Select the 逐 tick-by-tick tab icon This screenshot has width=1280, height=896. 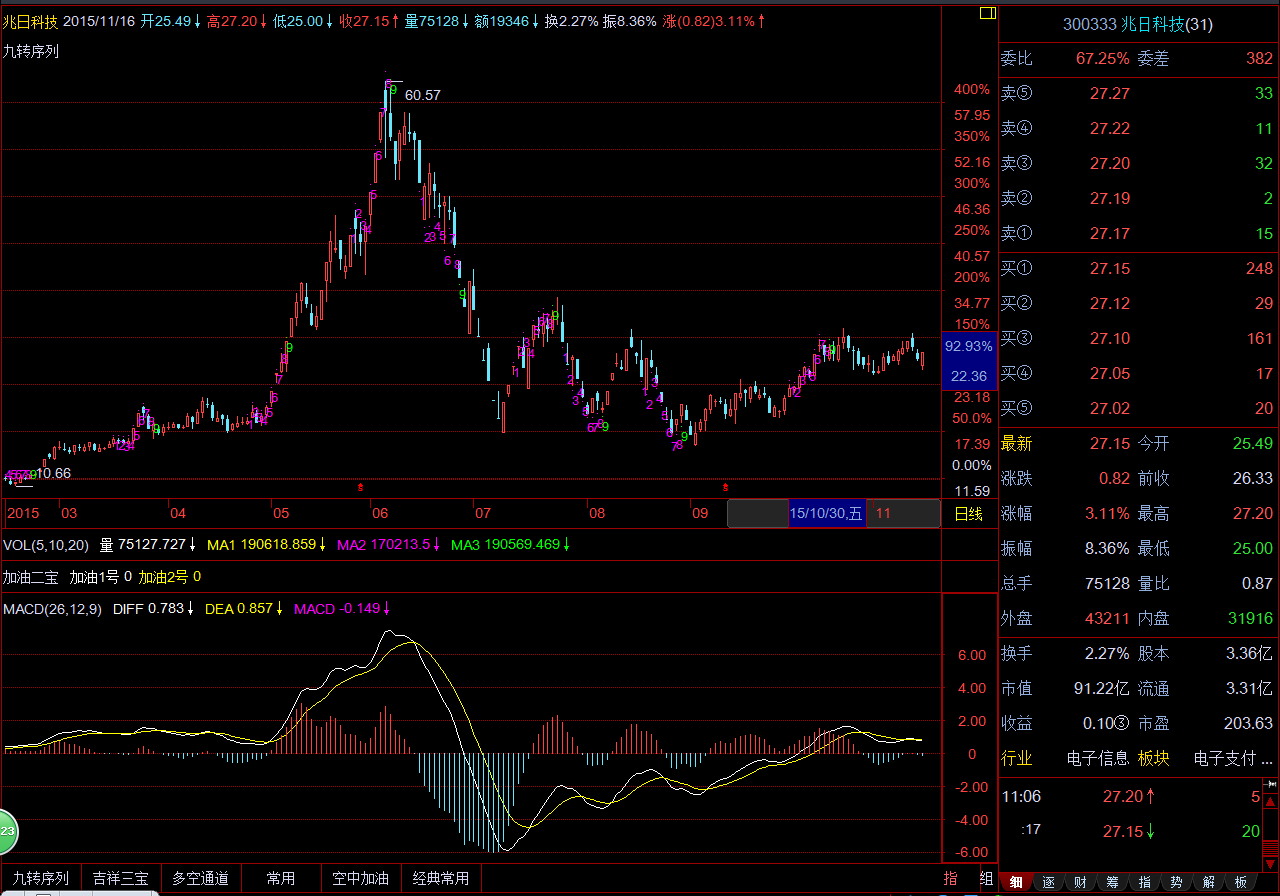1048,882
